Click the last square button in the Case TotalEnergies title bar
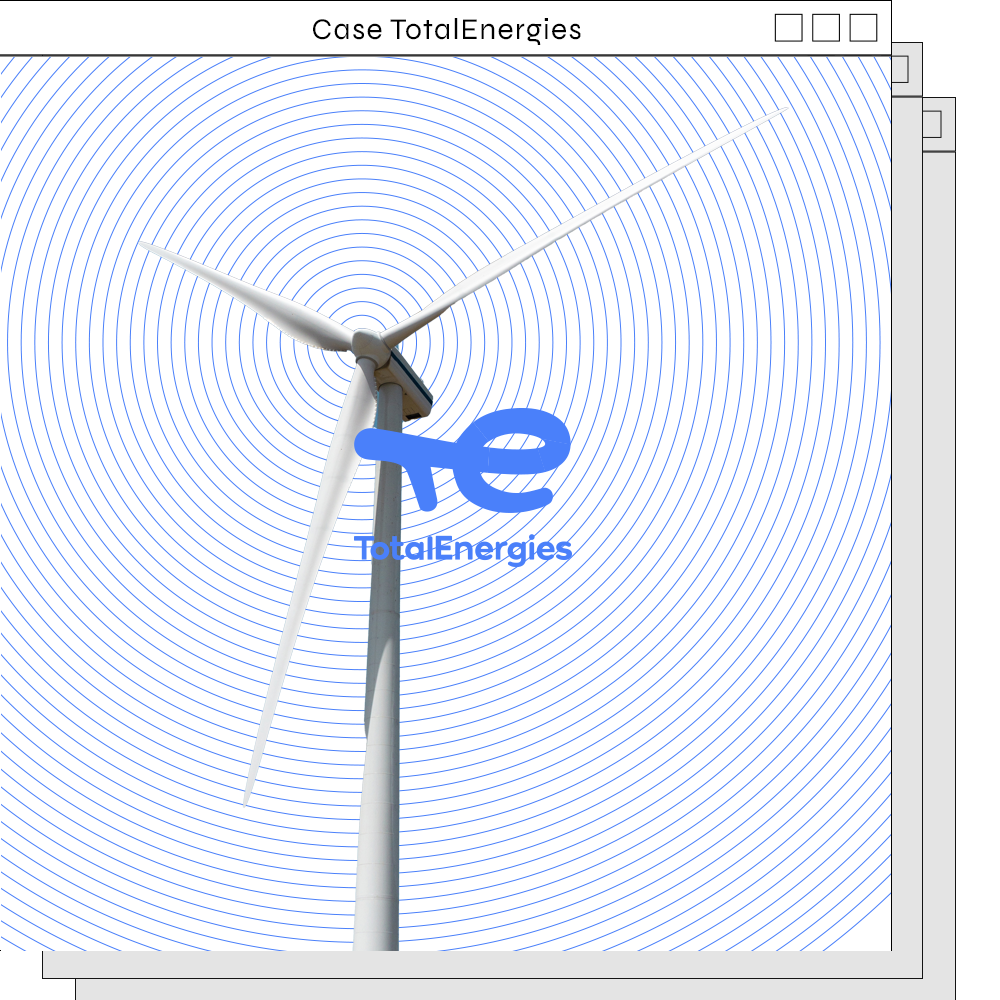 [x=864, y=28]
